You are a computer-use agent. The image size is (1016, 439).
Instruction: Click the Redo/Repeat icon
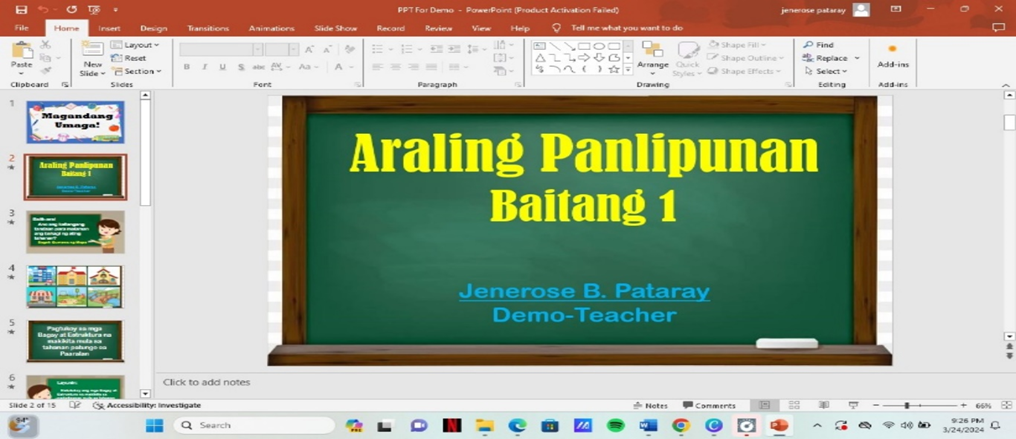pyautogui.click(x=72, y=10)
